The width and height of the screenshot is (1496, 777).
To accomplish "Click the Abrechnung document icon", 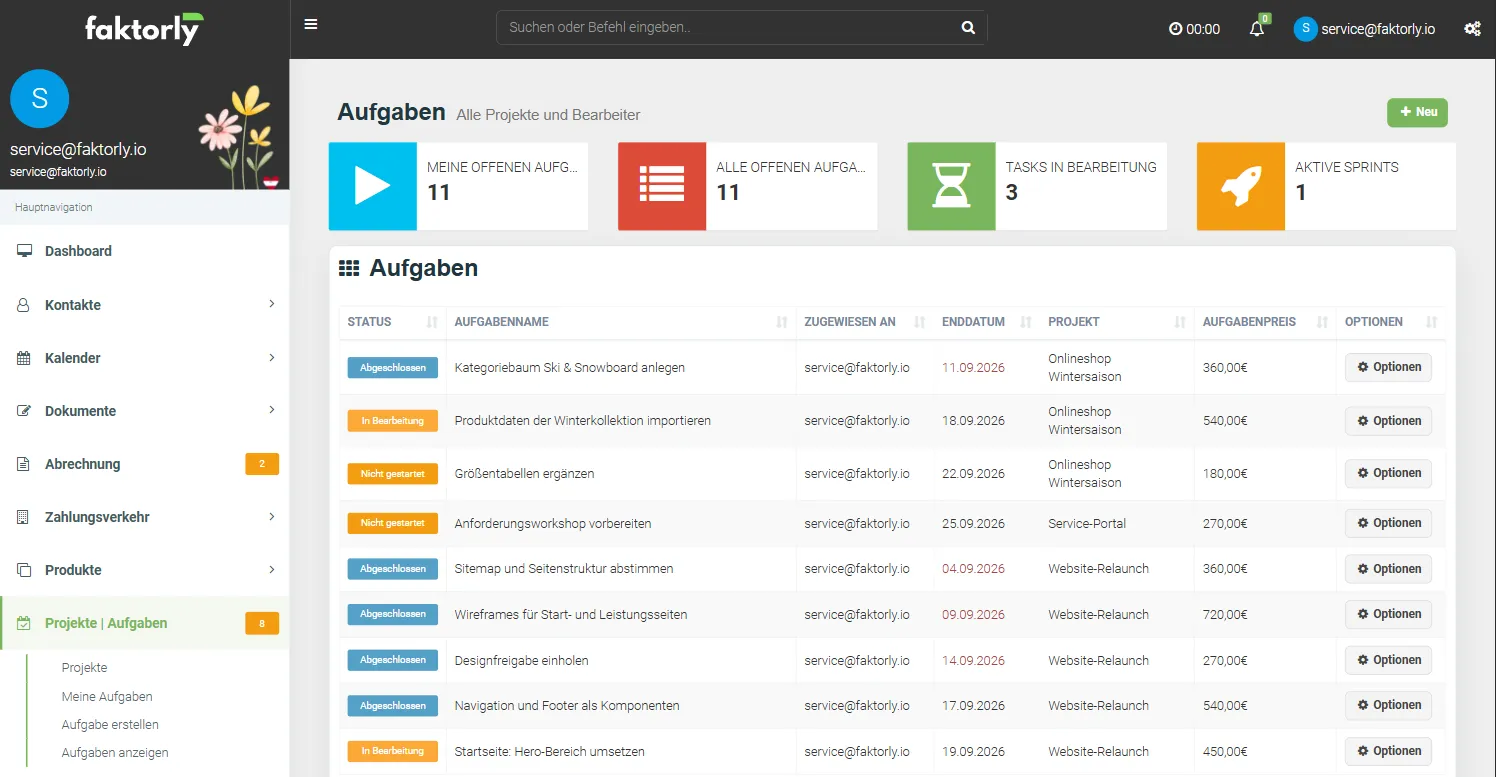I will coord(24,464).
